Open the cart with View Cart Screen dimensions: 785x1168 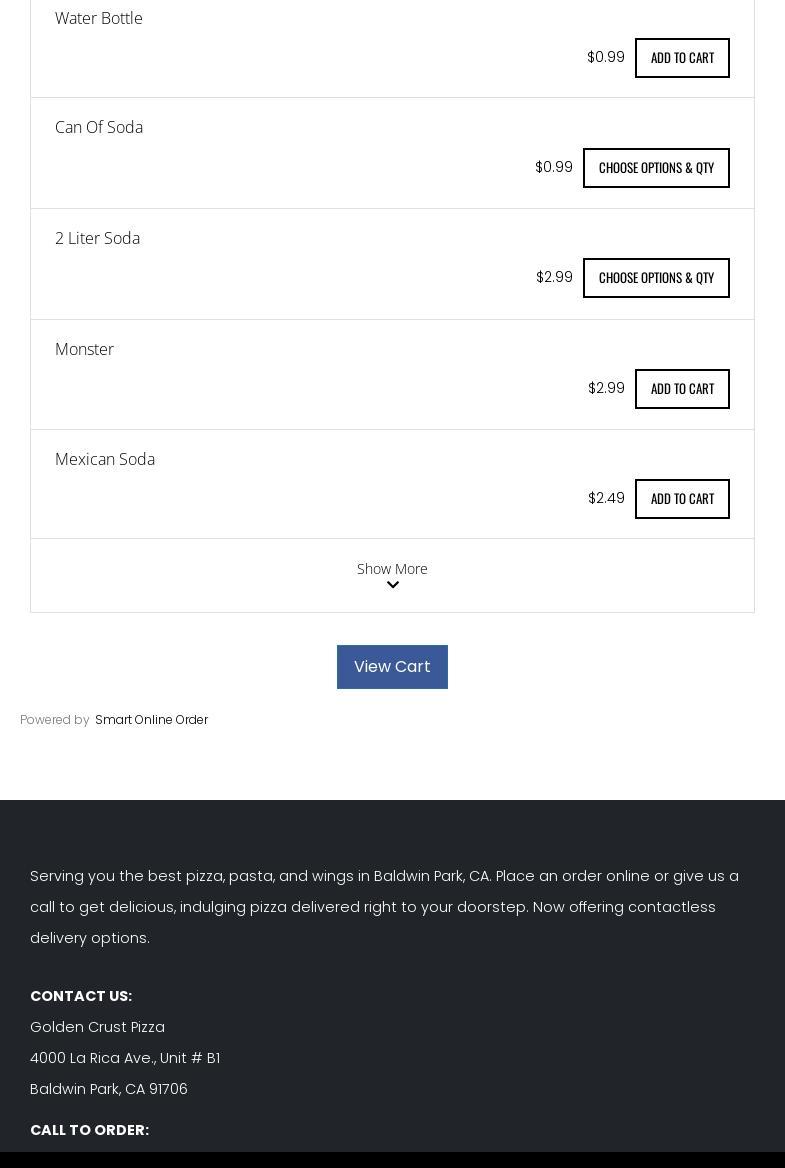pos(392,667)
